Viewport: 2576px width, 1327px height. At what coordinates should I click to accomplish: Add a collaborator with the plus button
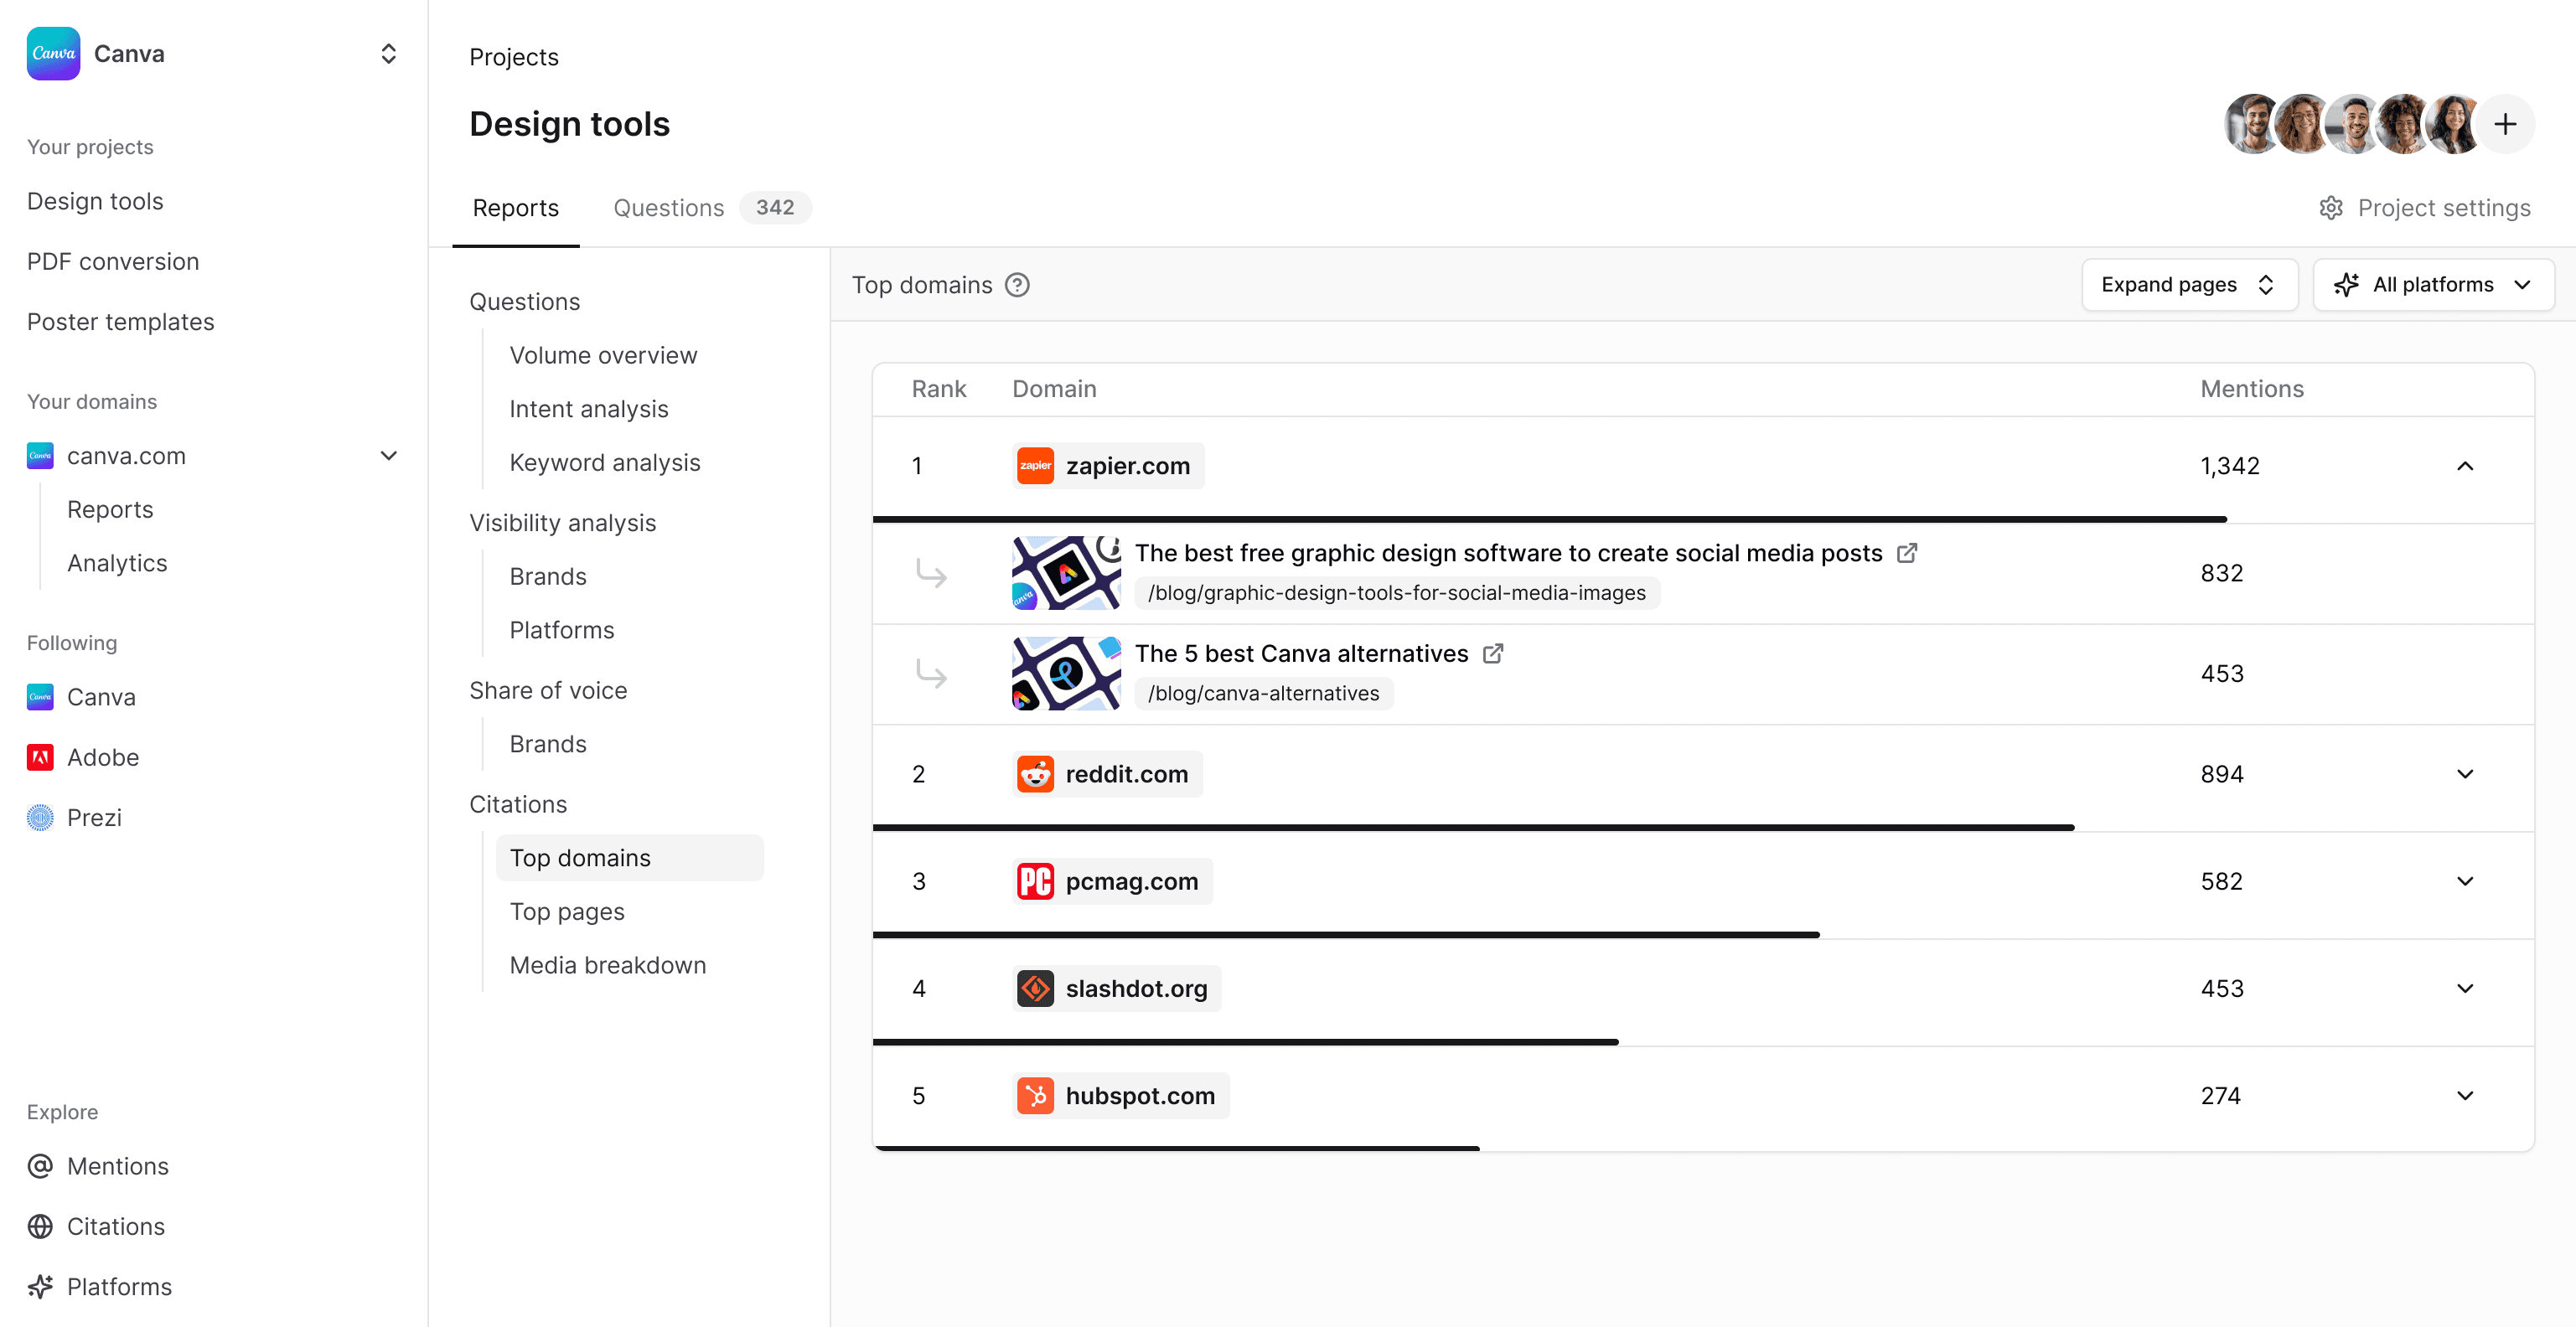pyautogui.click(x=2507, y=123)
